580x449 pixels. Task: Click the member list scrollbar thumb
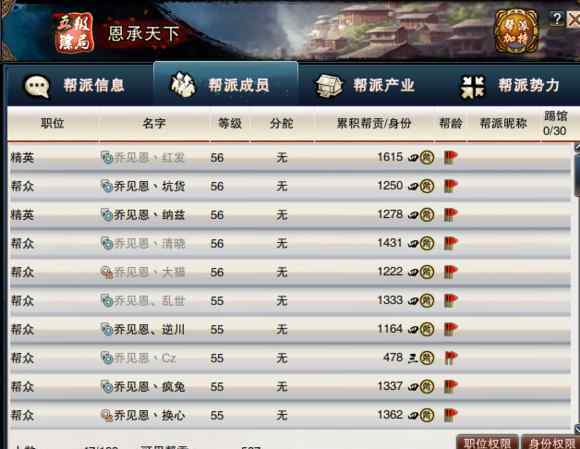[577, 176]
